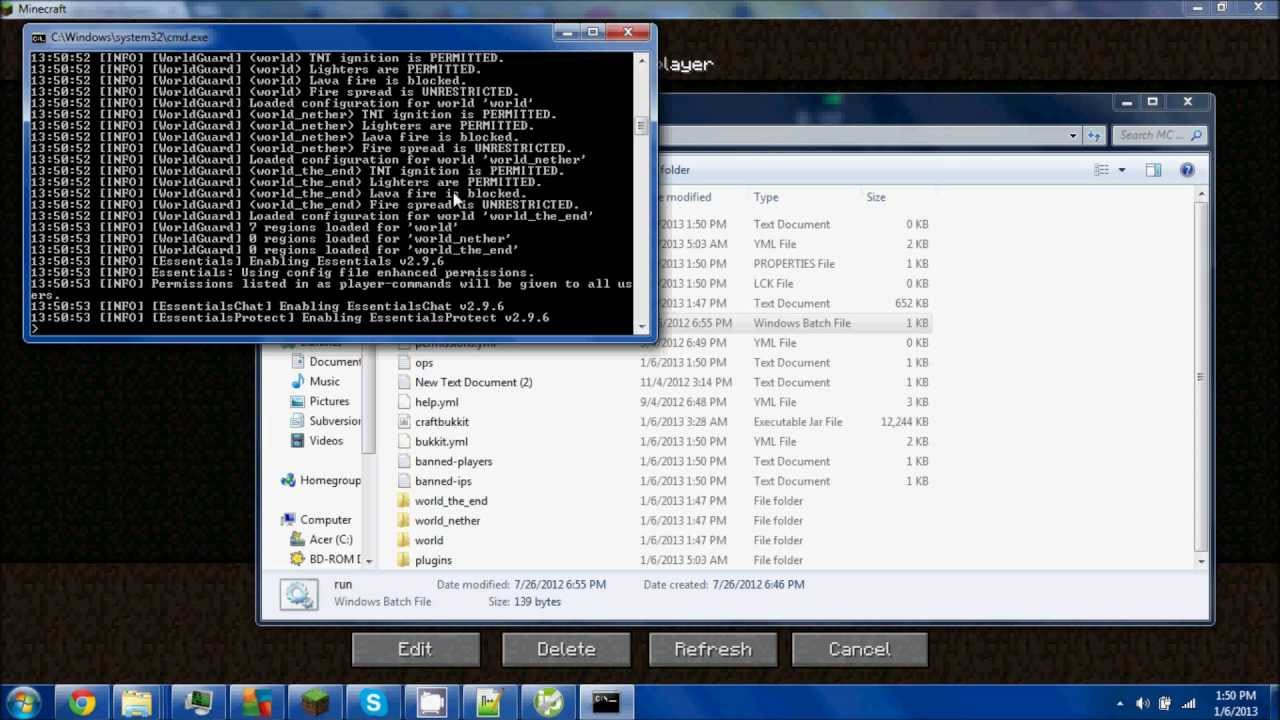The image size is (1280, 720).
Task: Open Subversion in the navigation pane
Action: pos(334,421)
